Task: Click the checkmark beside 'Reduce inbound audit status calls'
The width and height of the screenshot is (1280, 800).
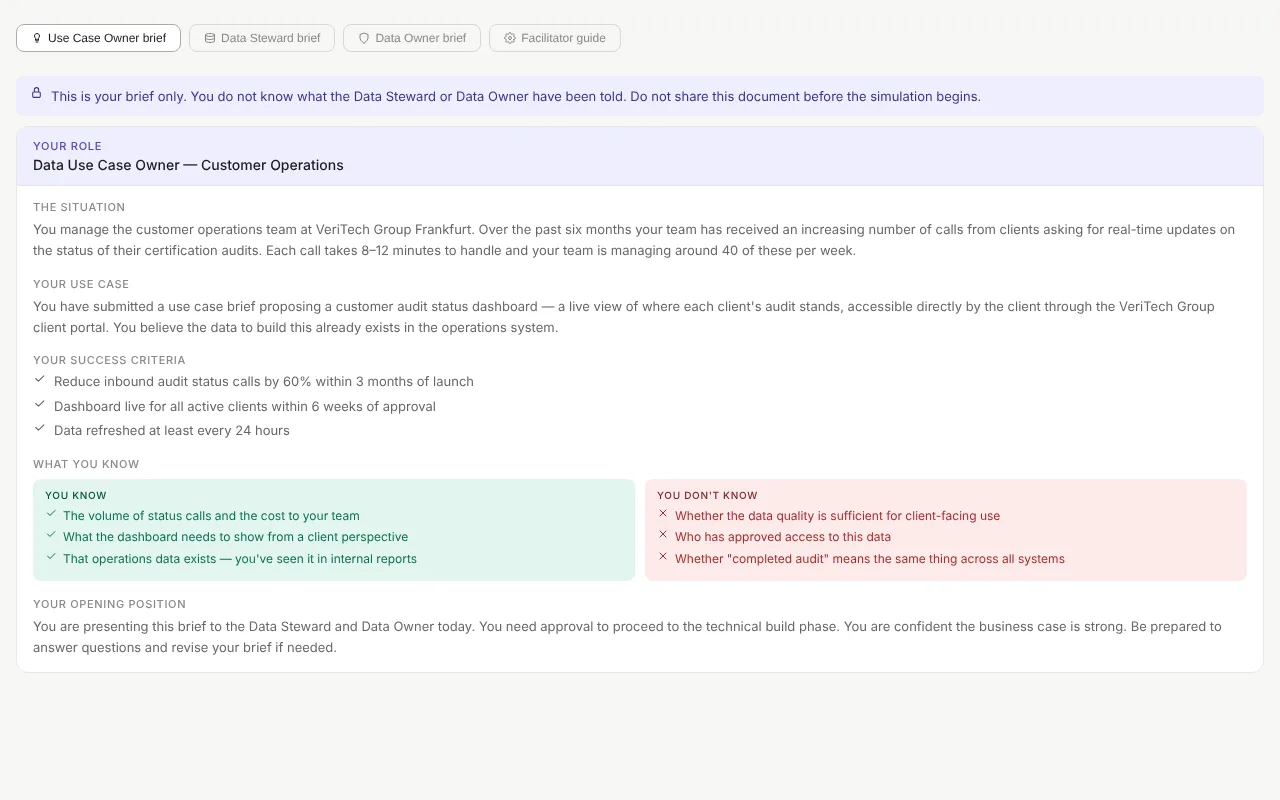Action: [x=40, y=380]
